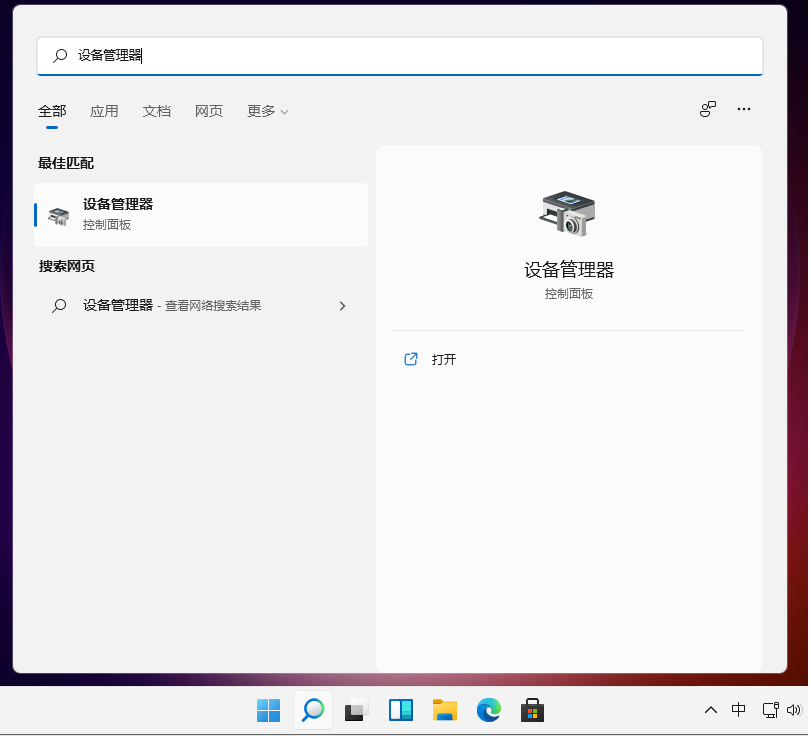Open the ellipsis more options menu

tap(744, 109)
